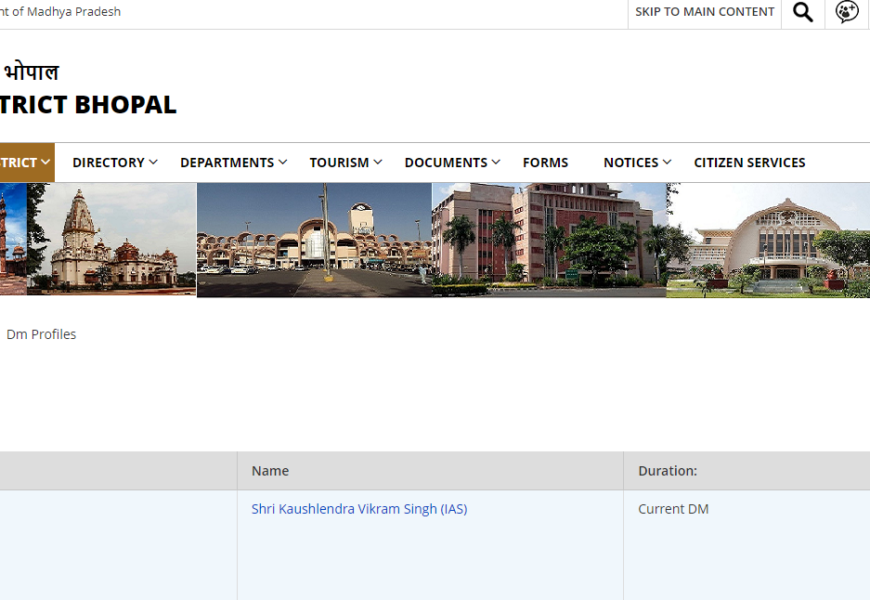The width and height of the screenshot is (870, 600).
Task: Expand the Documents dropdown chevron
Action: click(496, 162)
